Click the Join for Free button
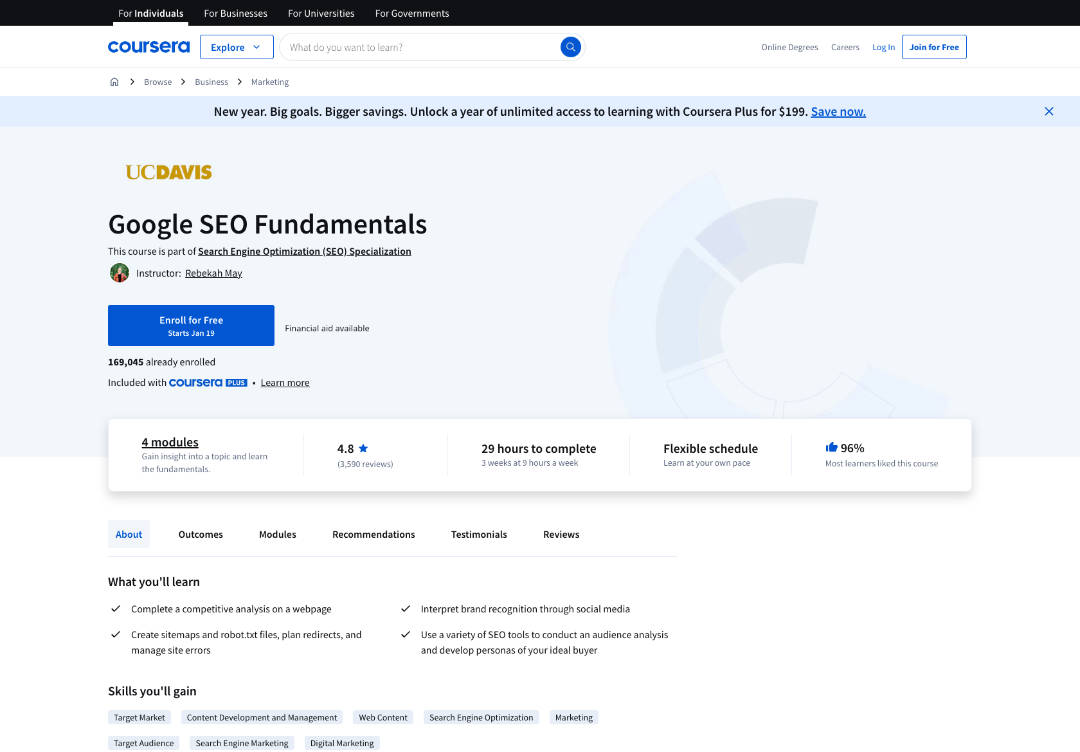 point(933,46)
